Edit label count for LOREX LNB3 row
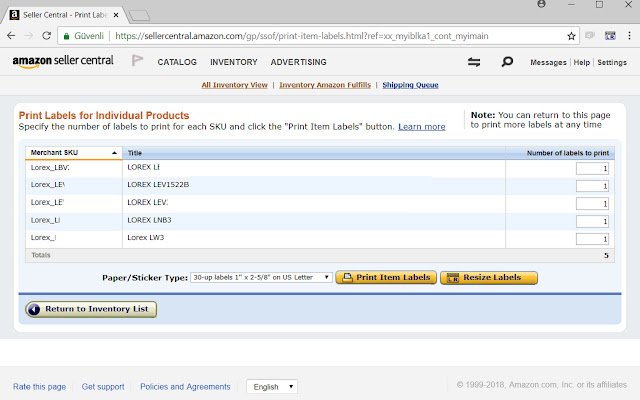 (592, 221)
